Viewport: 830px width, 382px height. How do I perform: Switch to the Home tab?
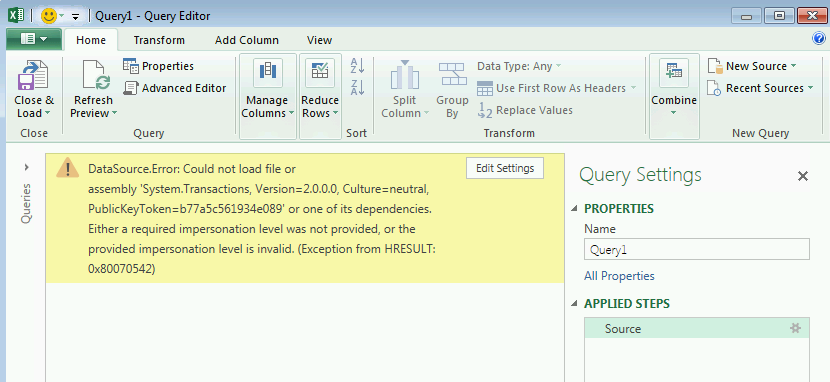91,40
